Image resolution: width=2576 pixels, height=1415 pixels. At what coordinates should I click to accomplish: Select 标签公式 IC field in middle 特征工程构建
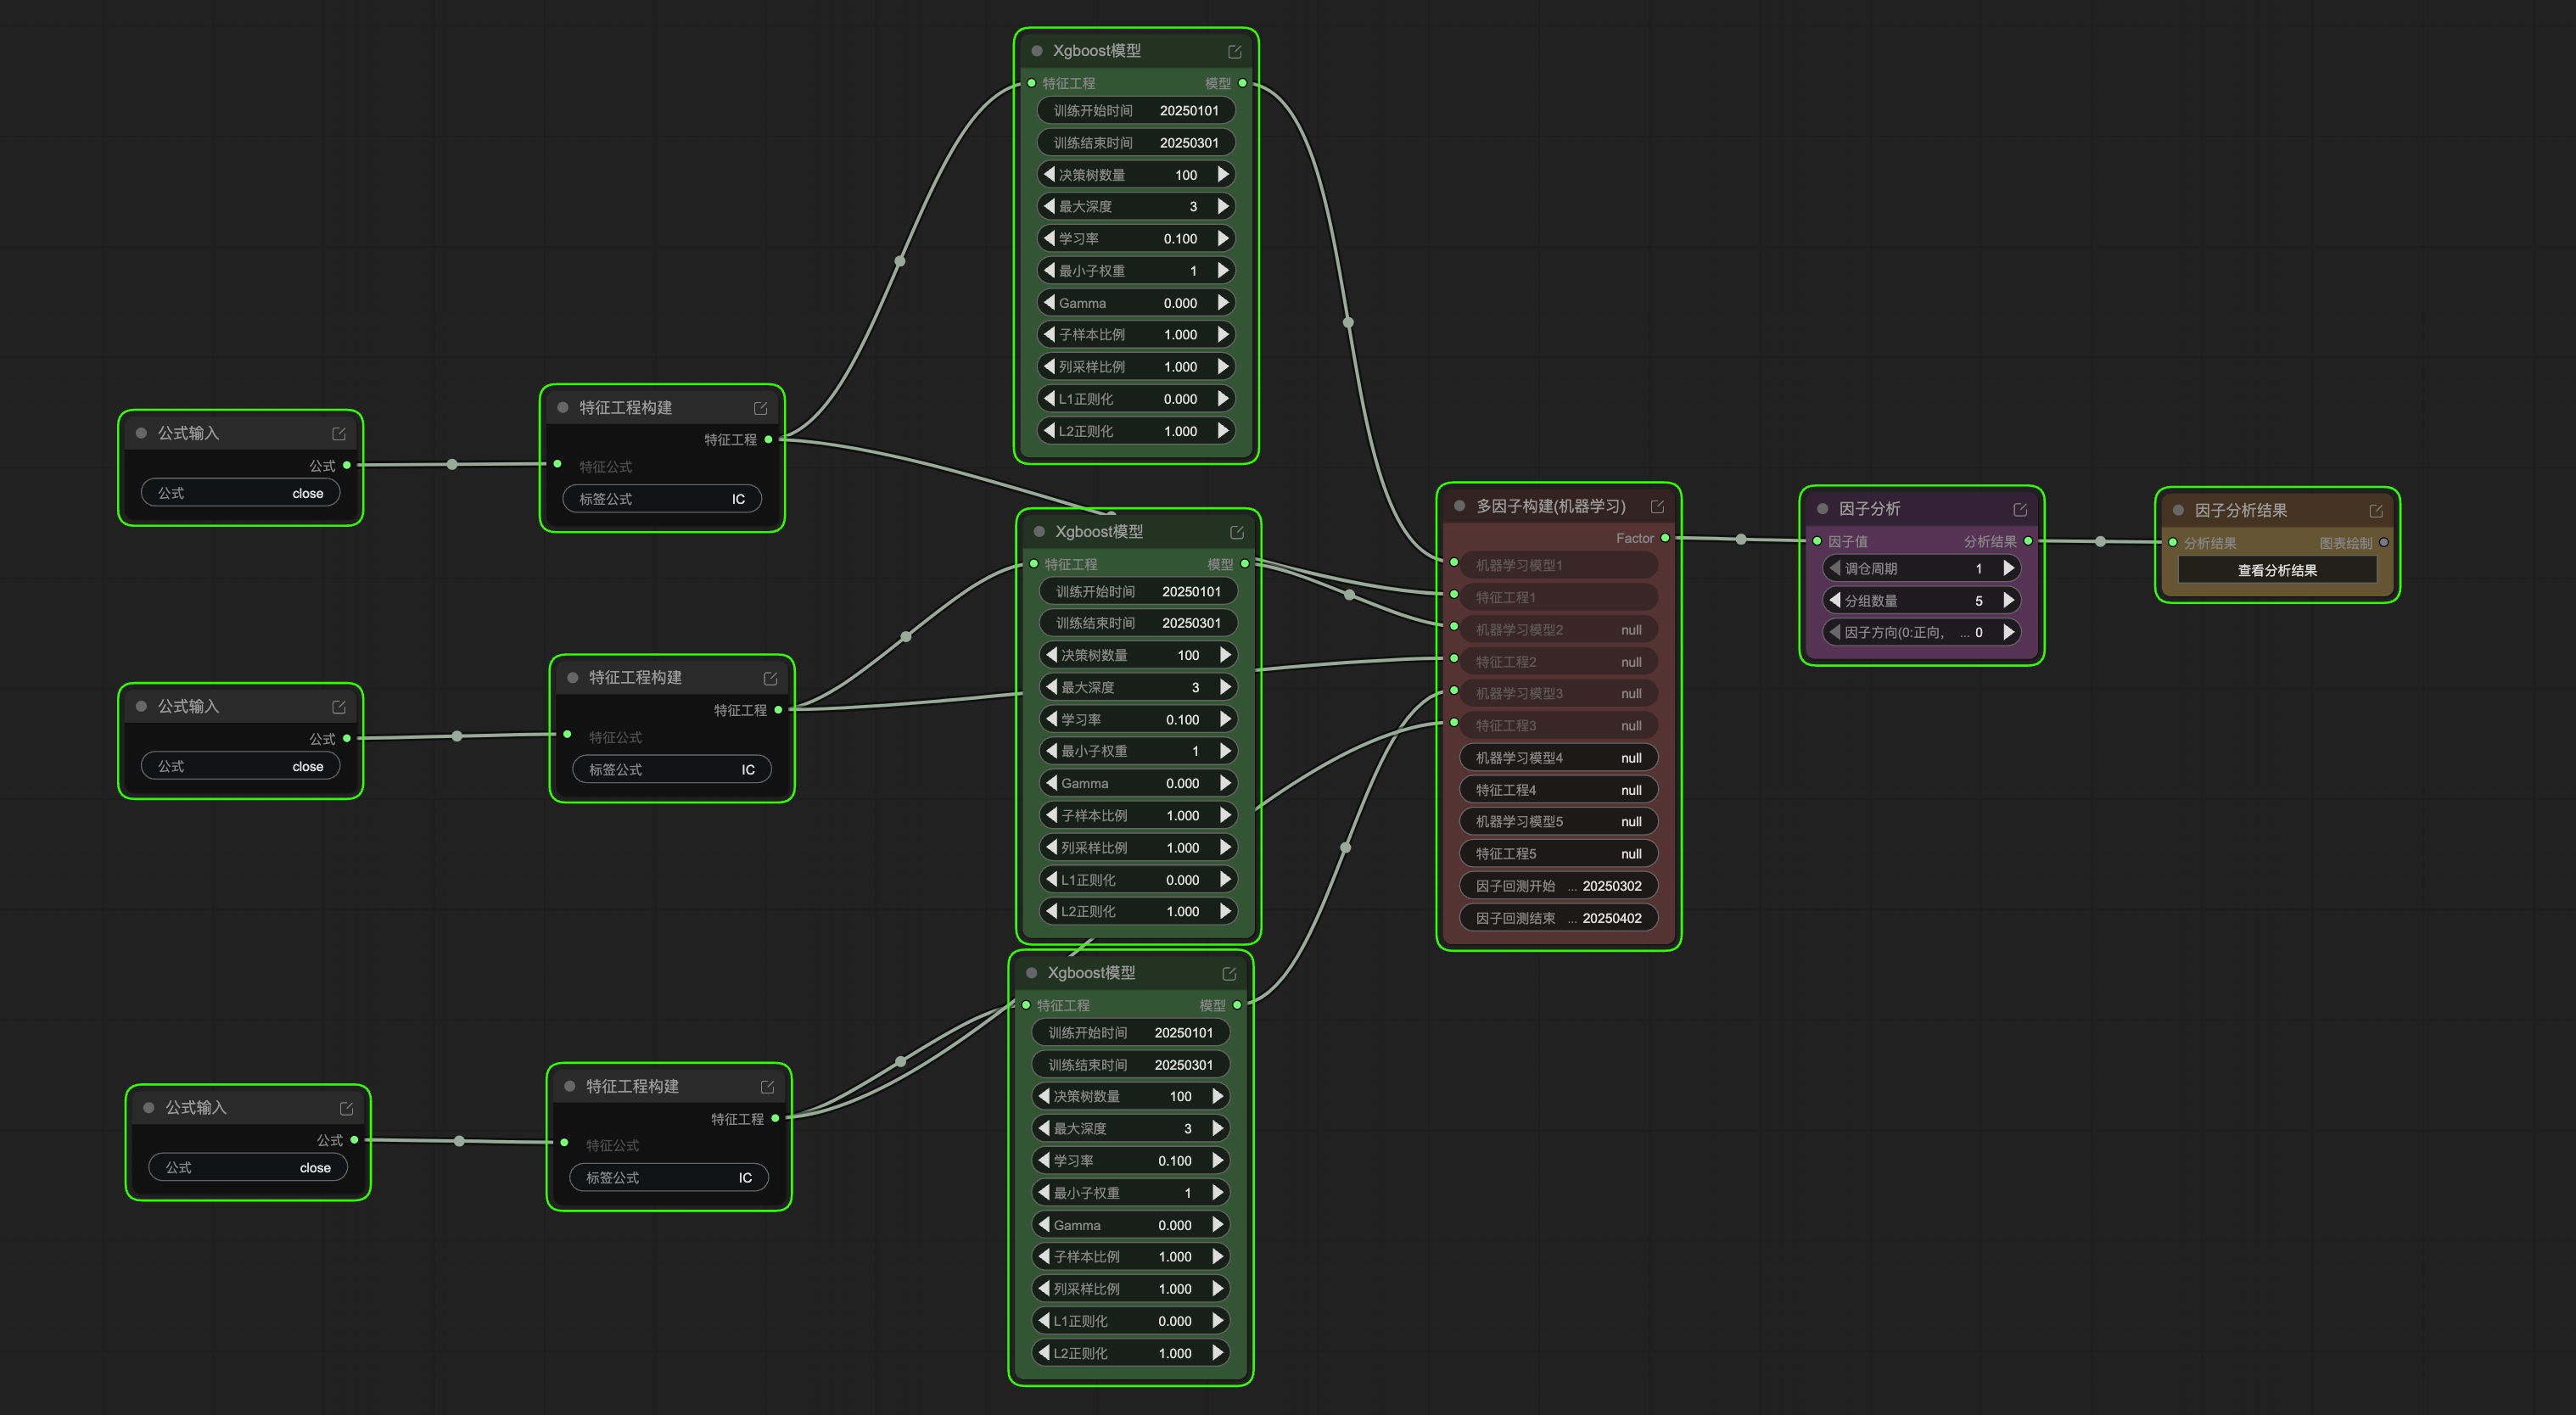click(672, 769)
